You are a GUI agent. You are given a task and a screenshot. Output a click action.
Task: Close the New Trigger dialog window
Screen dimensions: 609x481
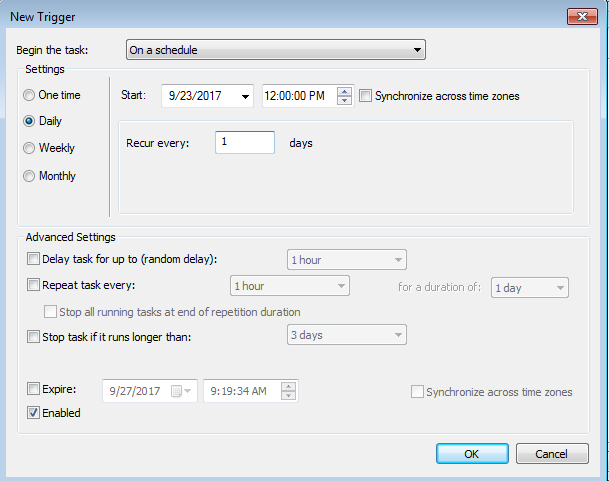(582, 17)
